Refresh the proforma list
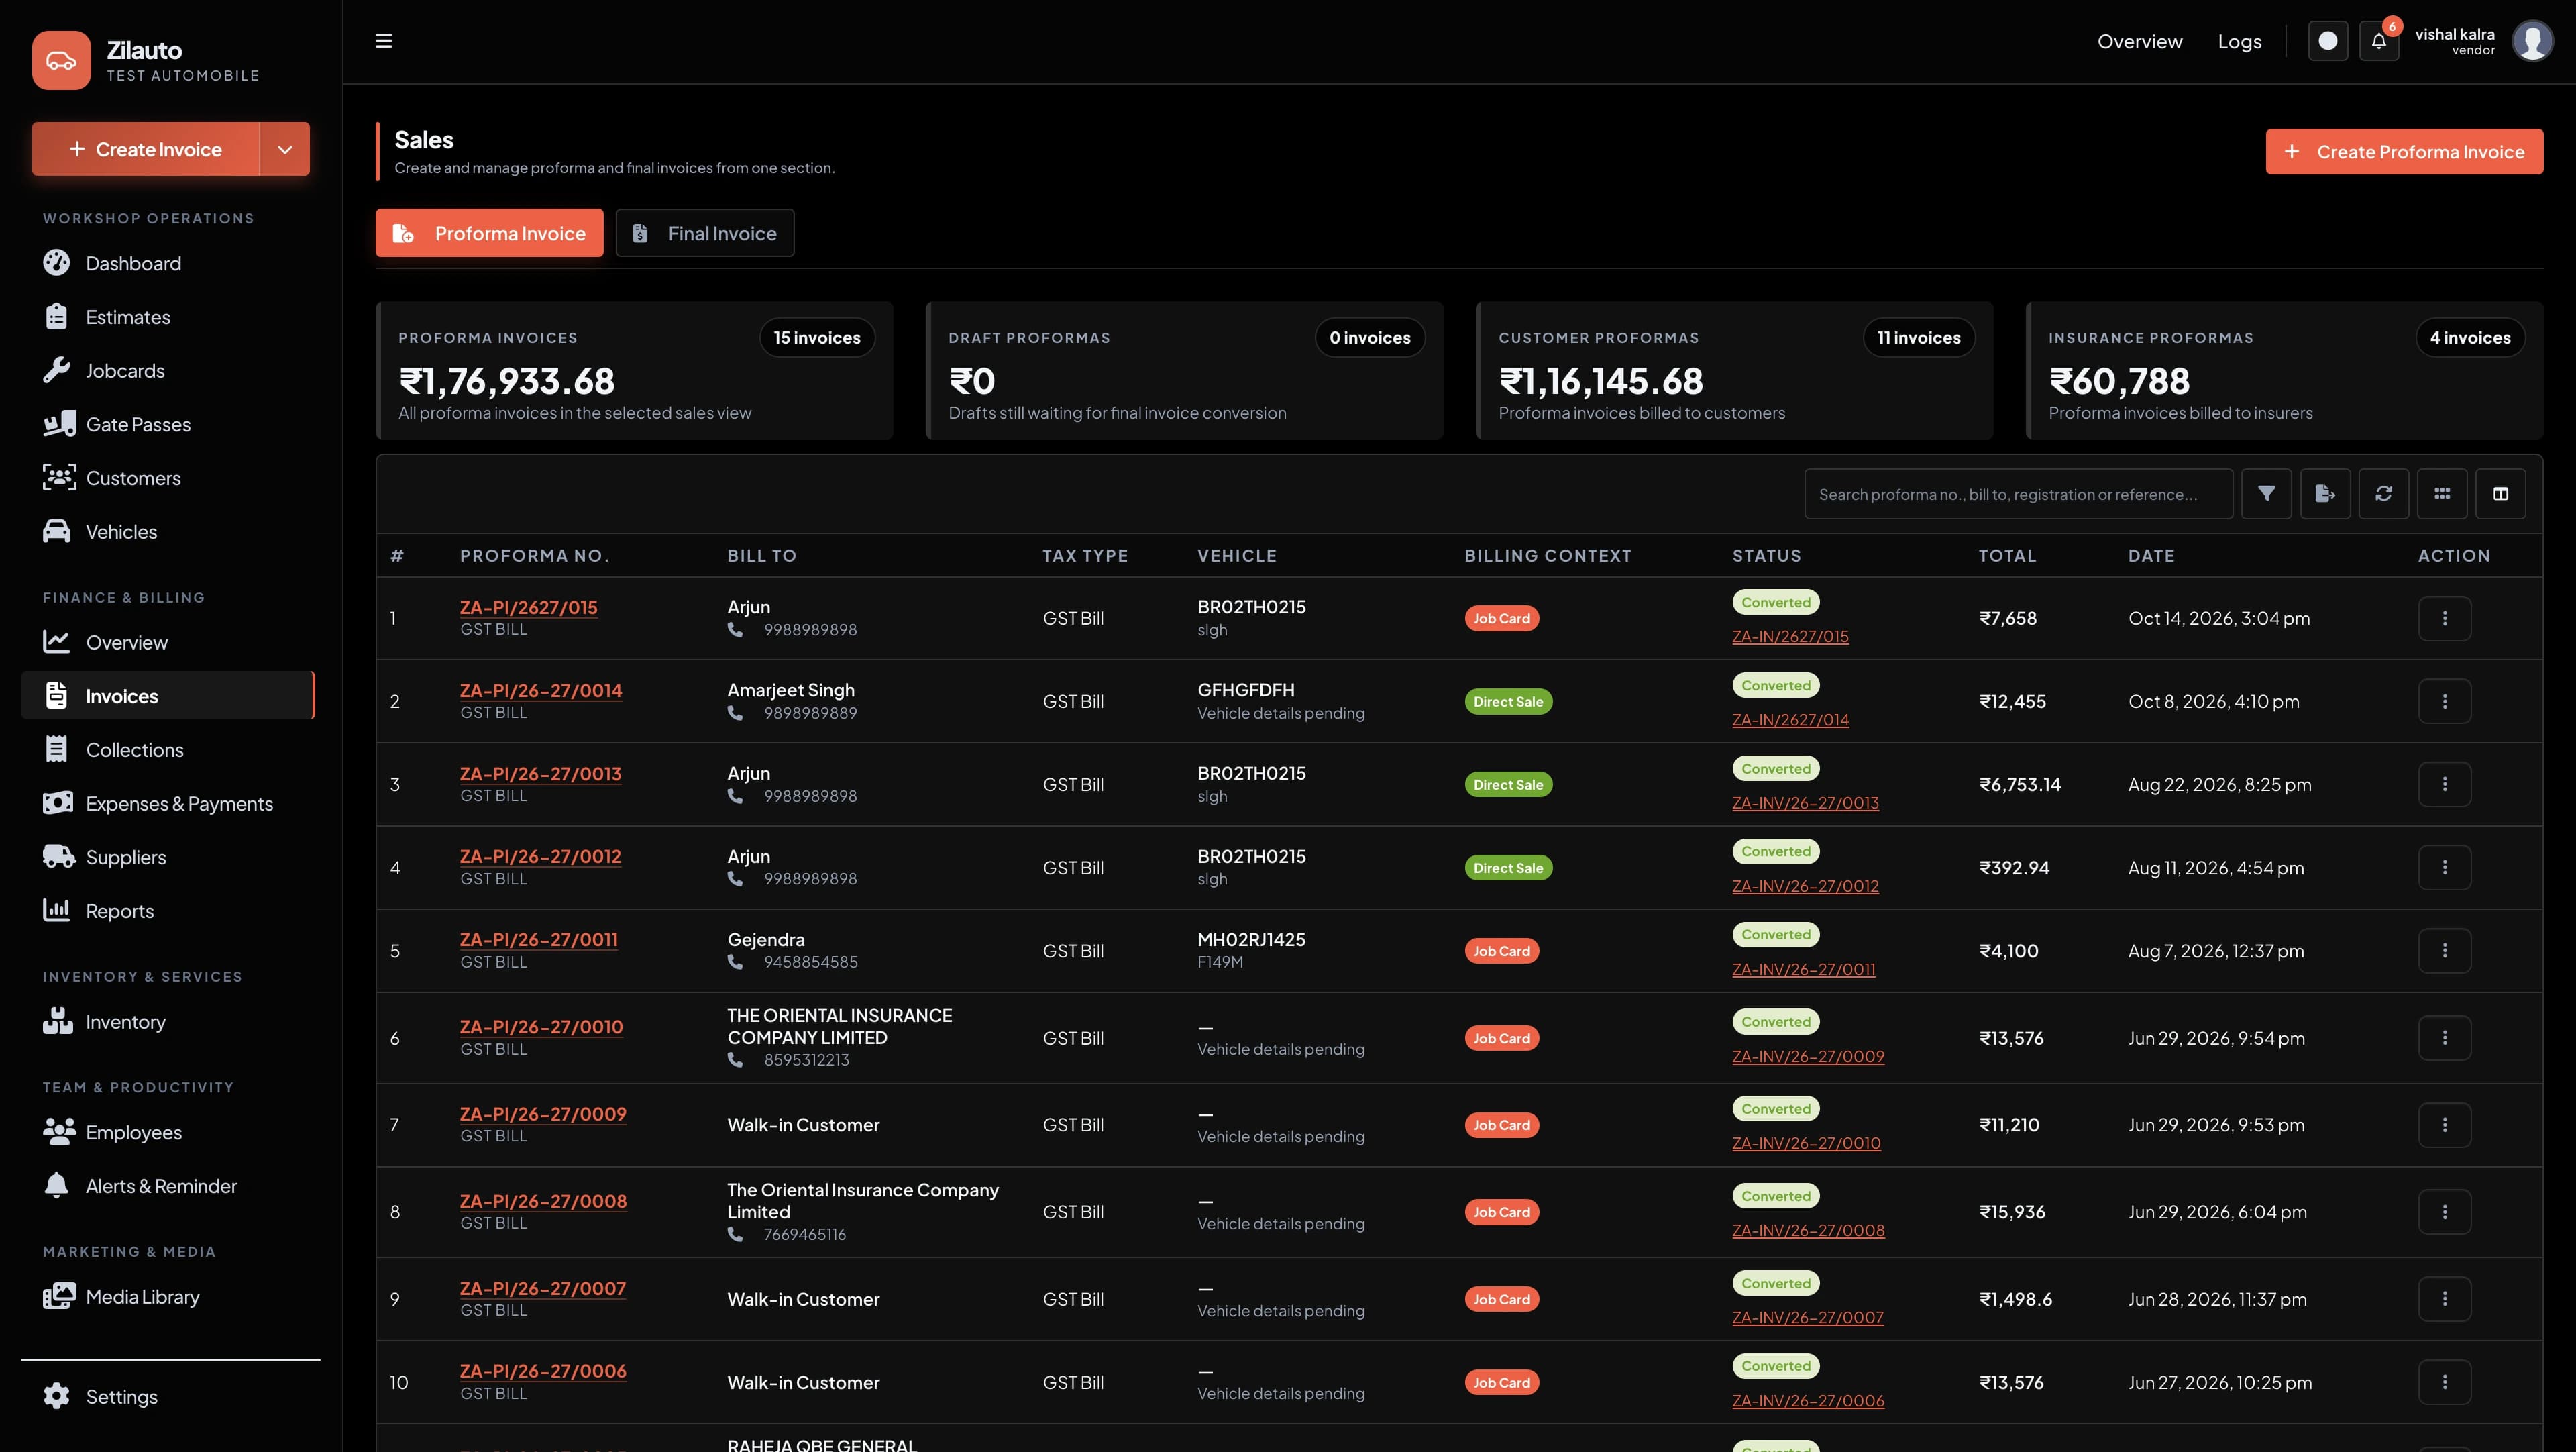Viewport: 2576px width, 1452px height. point(2383,494)
